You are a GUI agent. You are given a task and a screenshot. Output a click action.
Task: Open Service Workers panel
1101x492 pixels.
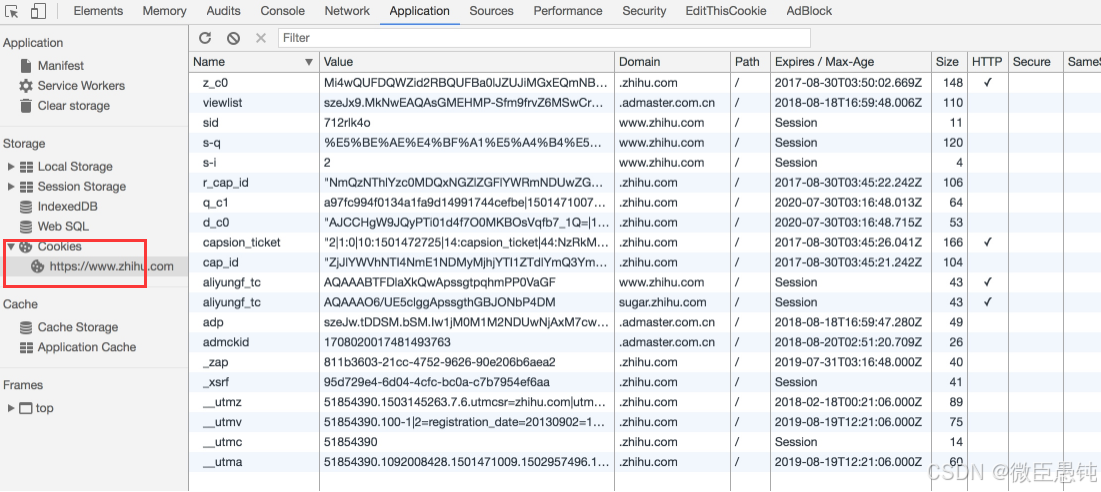click(81, 86)
